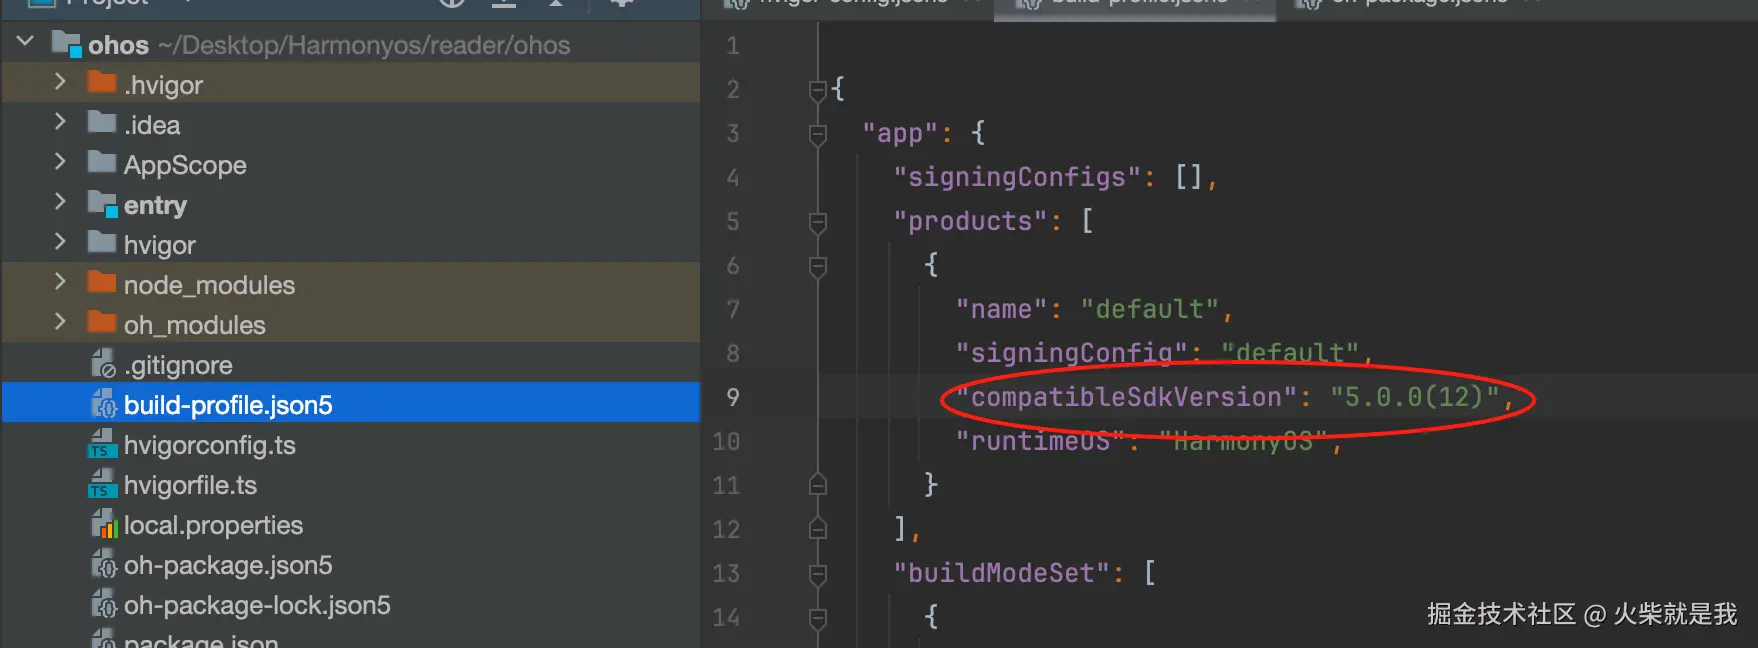
Task: Click line number 13 in the gutter
Action: click(x=726, y=573)
